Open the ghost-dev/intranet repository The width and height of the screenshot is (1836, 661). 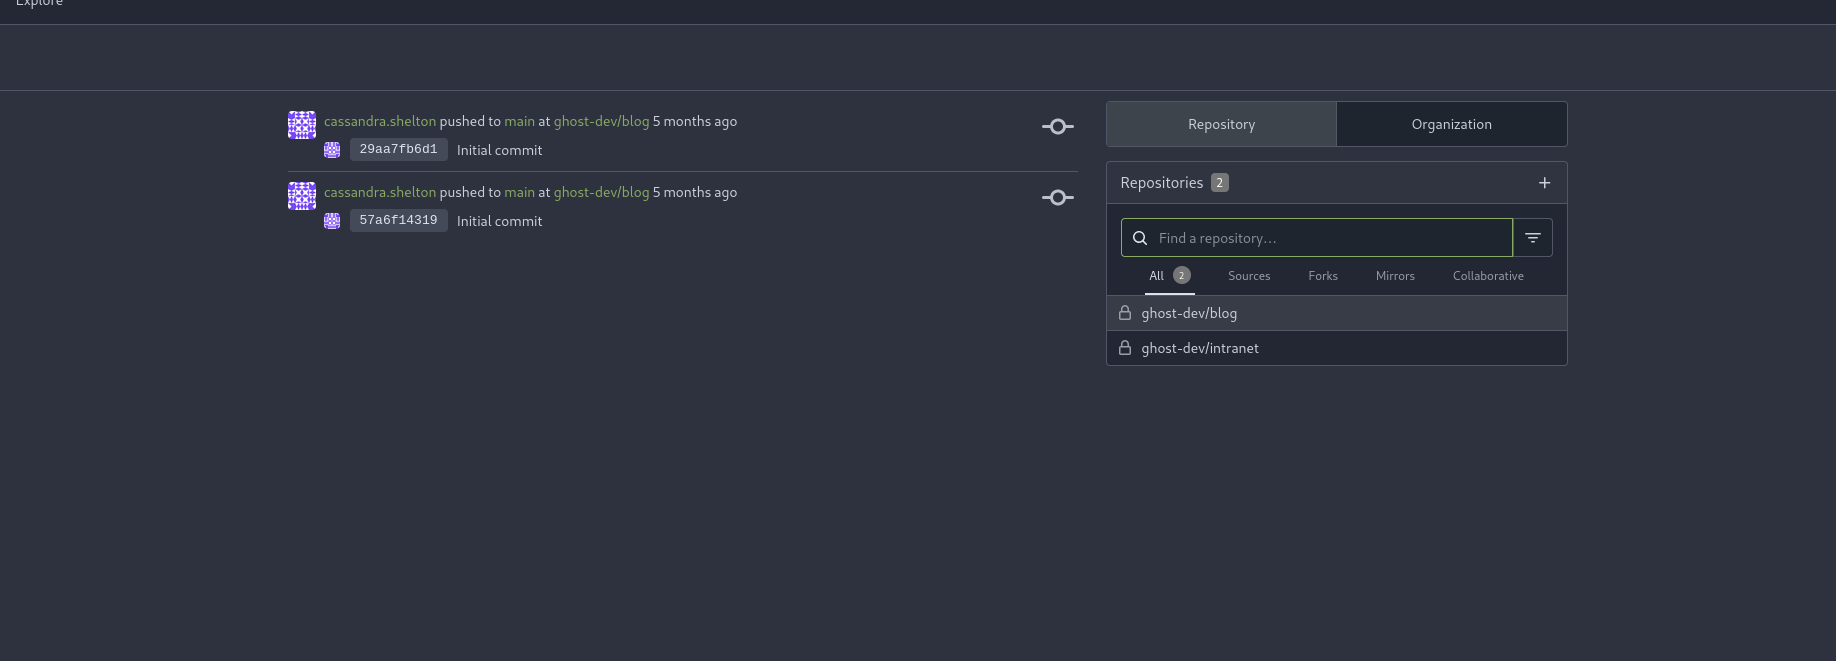click(1200, 348)
